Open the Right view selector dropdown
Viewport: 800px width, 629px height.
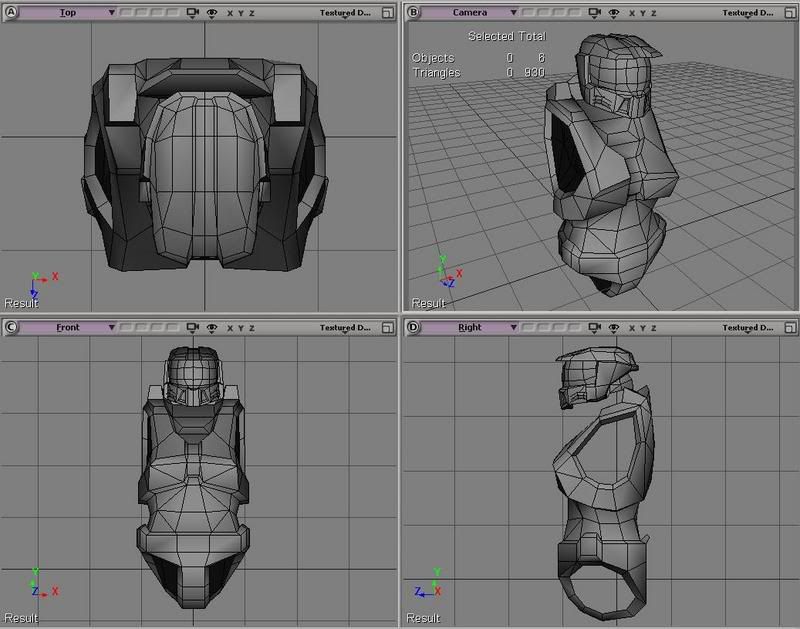click(x=470, y=327)
